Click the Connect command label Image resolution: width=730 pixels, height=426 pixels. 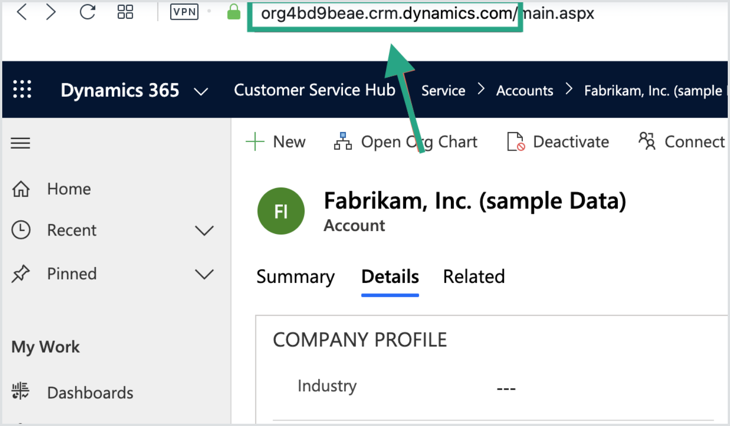tap(694, 142)
